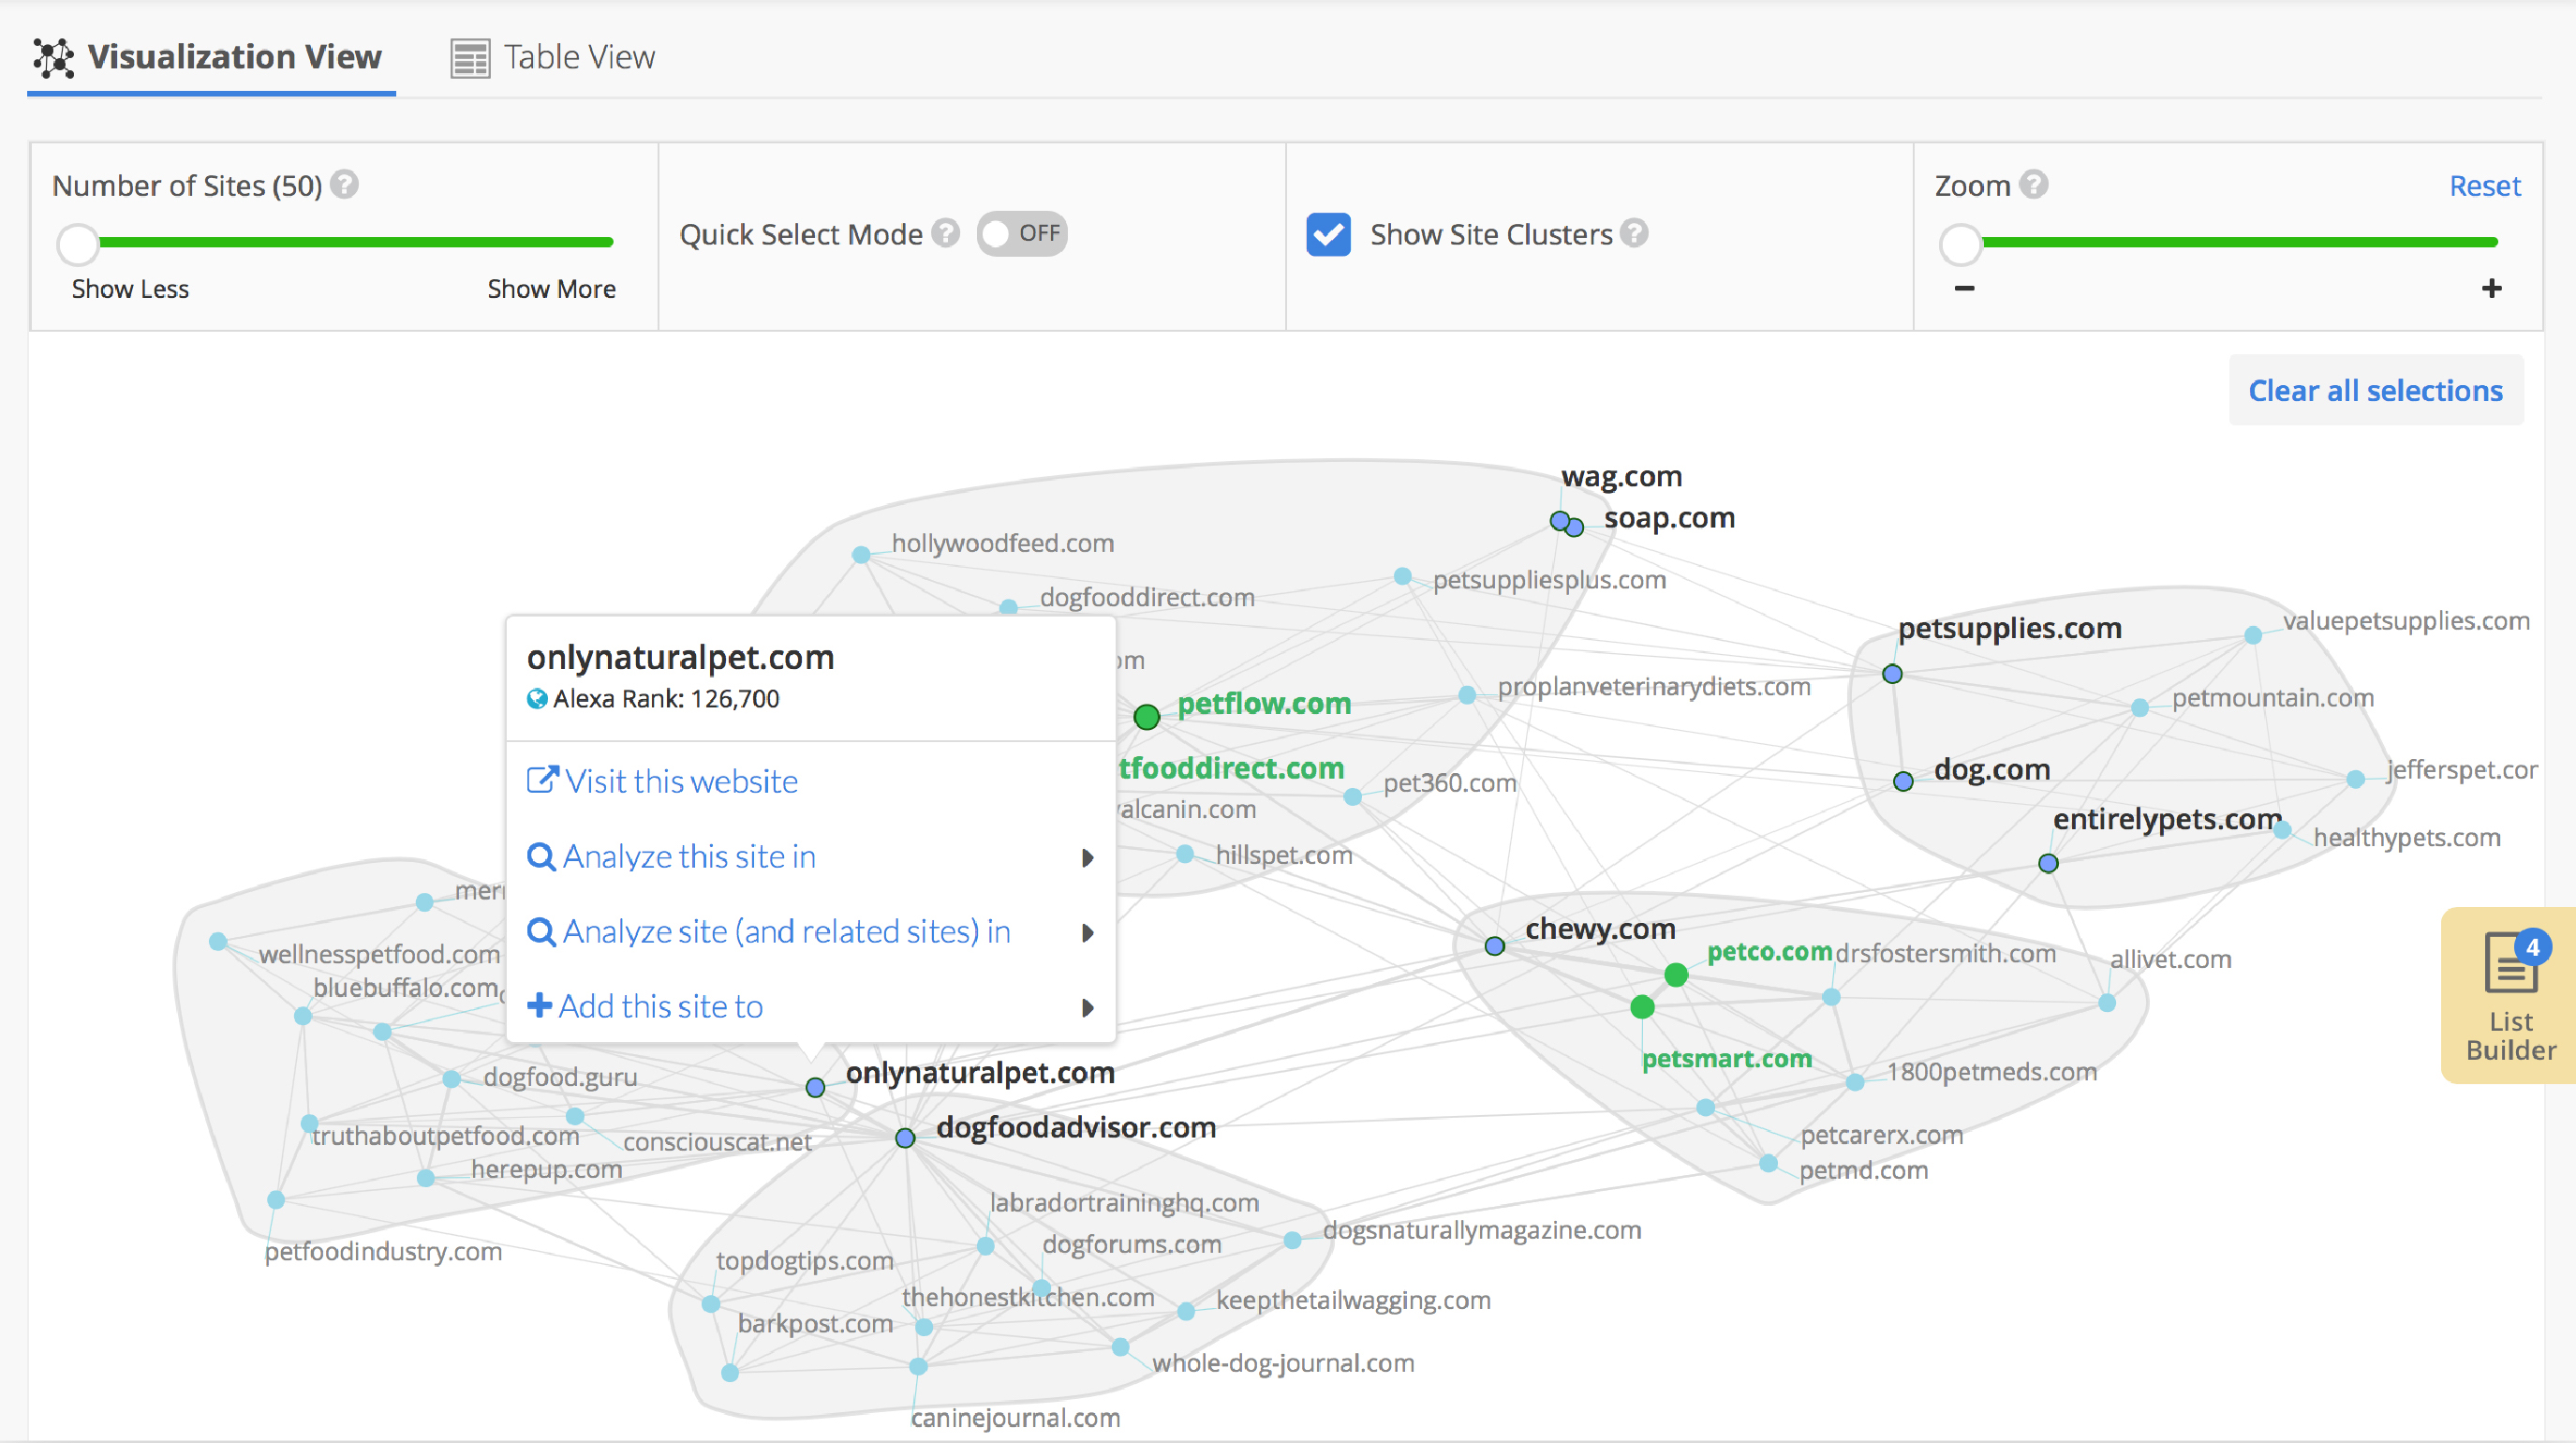Click the keepthetailwagging.com label
The height and width of the screenshot is (1443, 2576).
tap(1353, 1300)
